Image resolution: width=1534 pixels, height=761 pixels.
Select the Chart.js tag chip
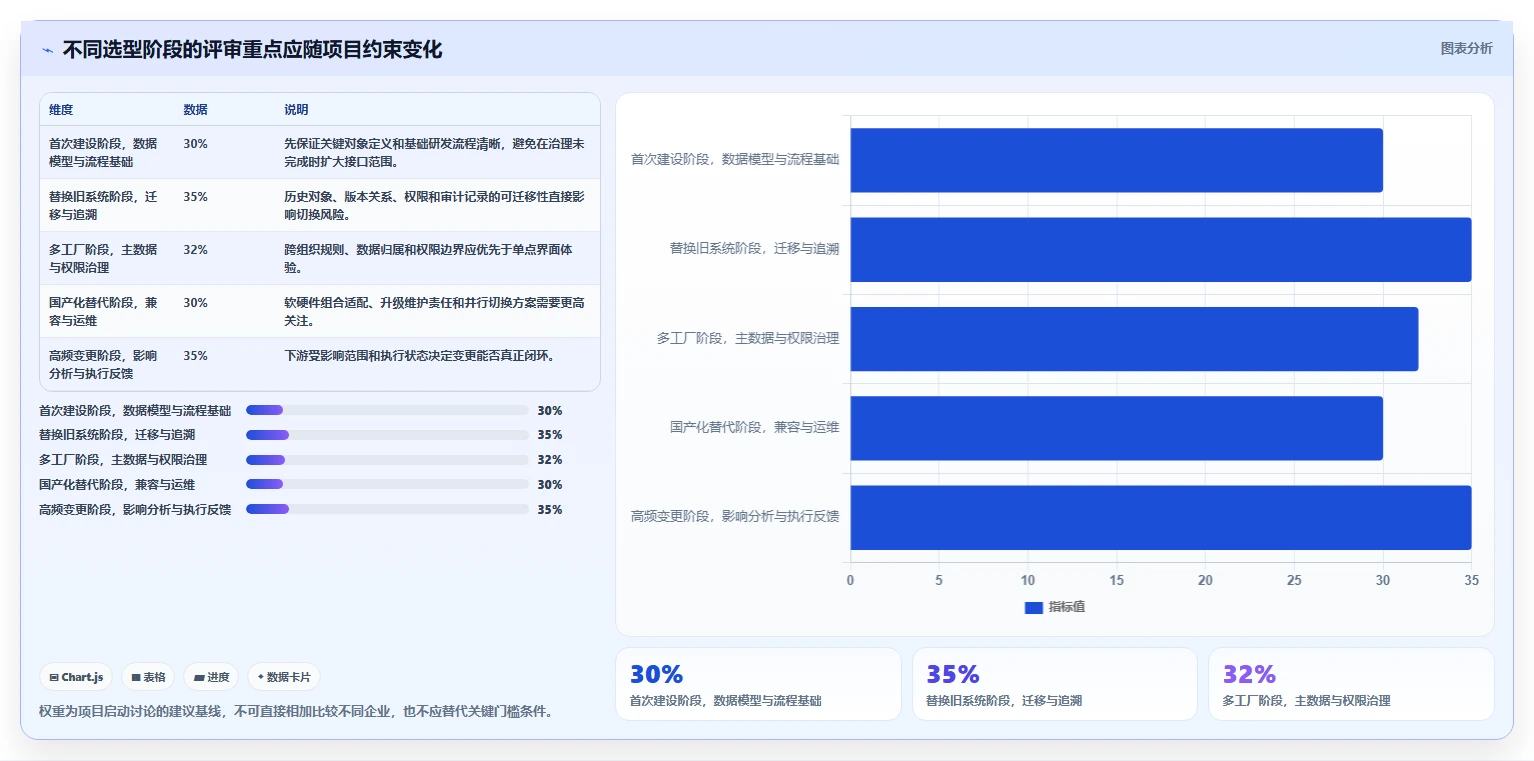77,677
